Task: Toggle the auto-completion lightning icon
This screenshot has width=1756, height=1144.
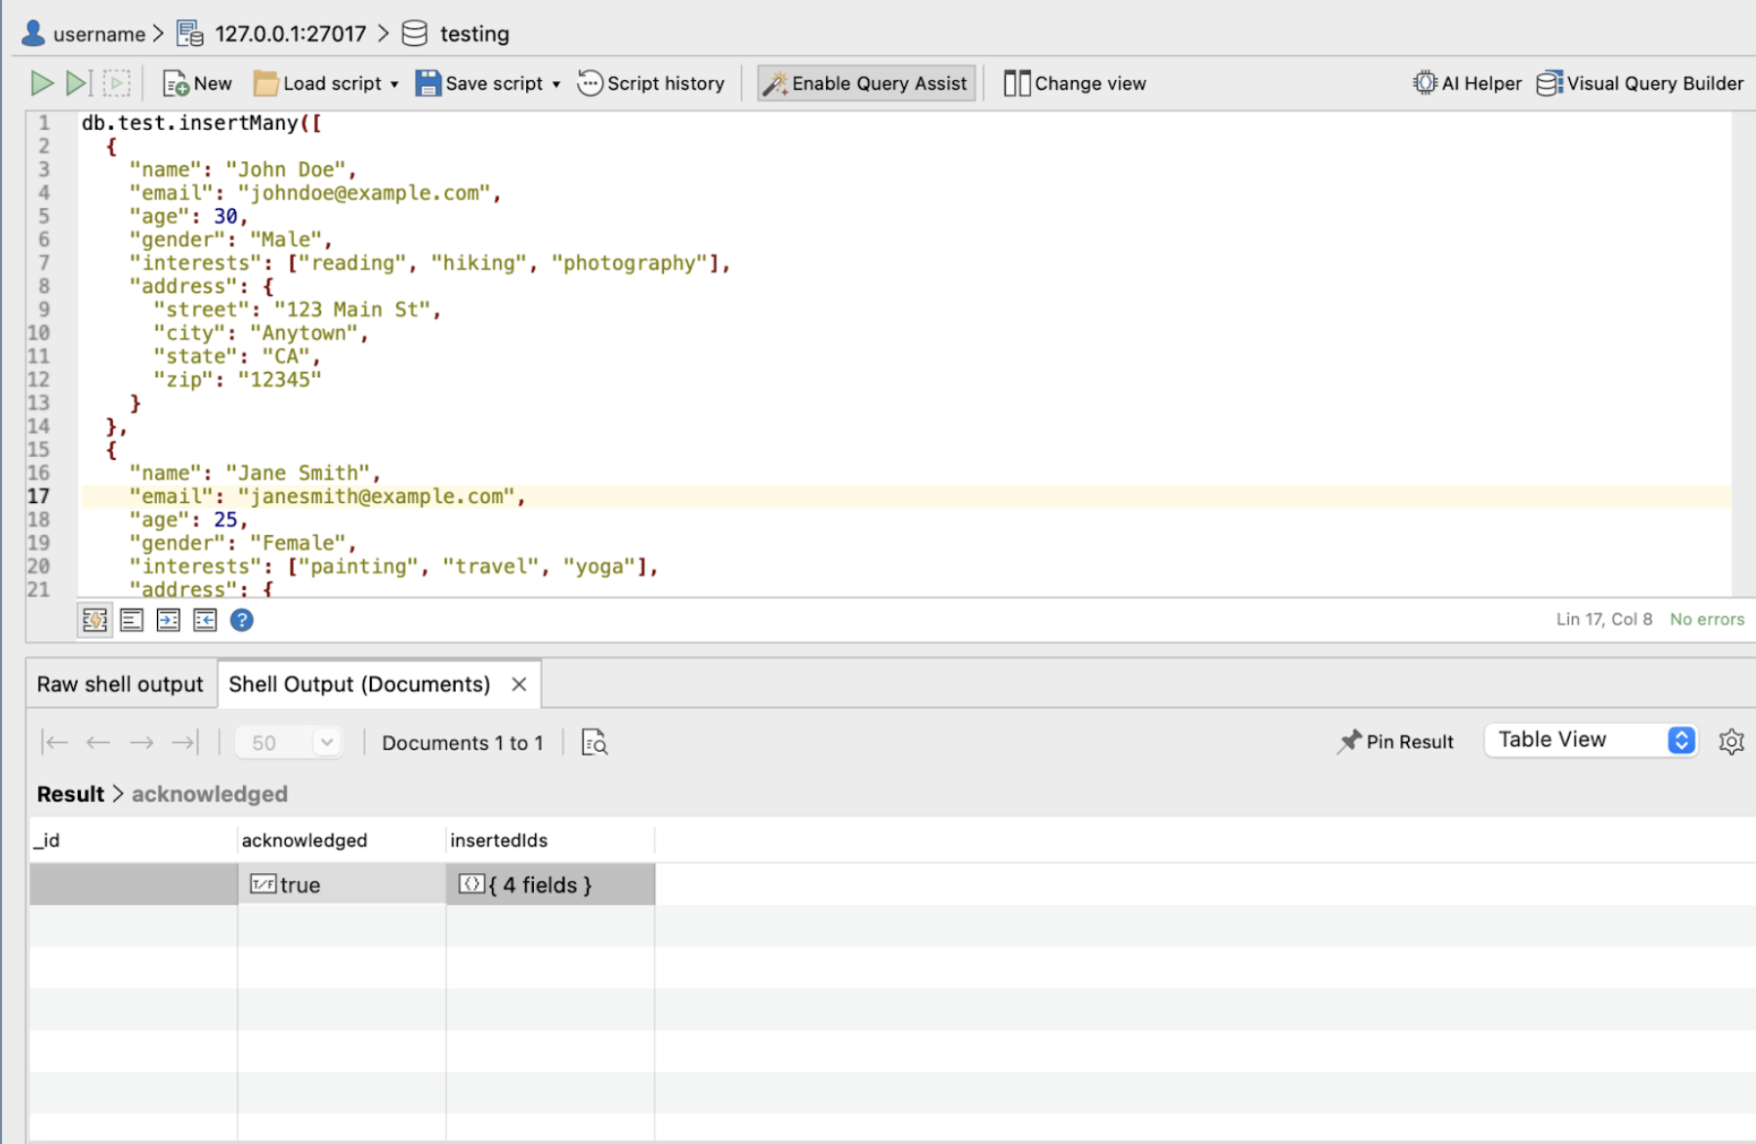Action: (95, 620)
